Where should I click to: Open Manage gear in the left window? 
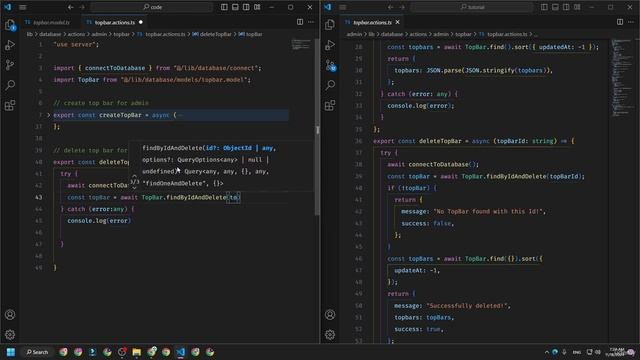tap(10, 335)
